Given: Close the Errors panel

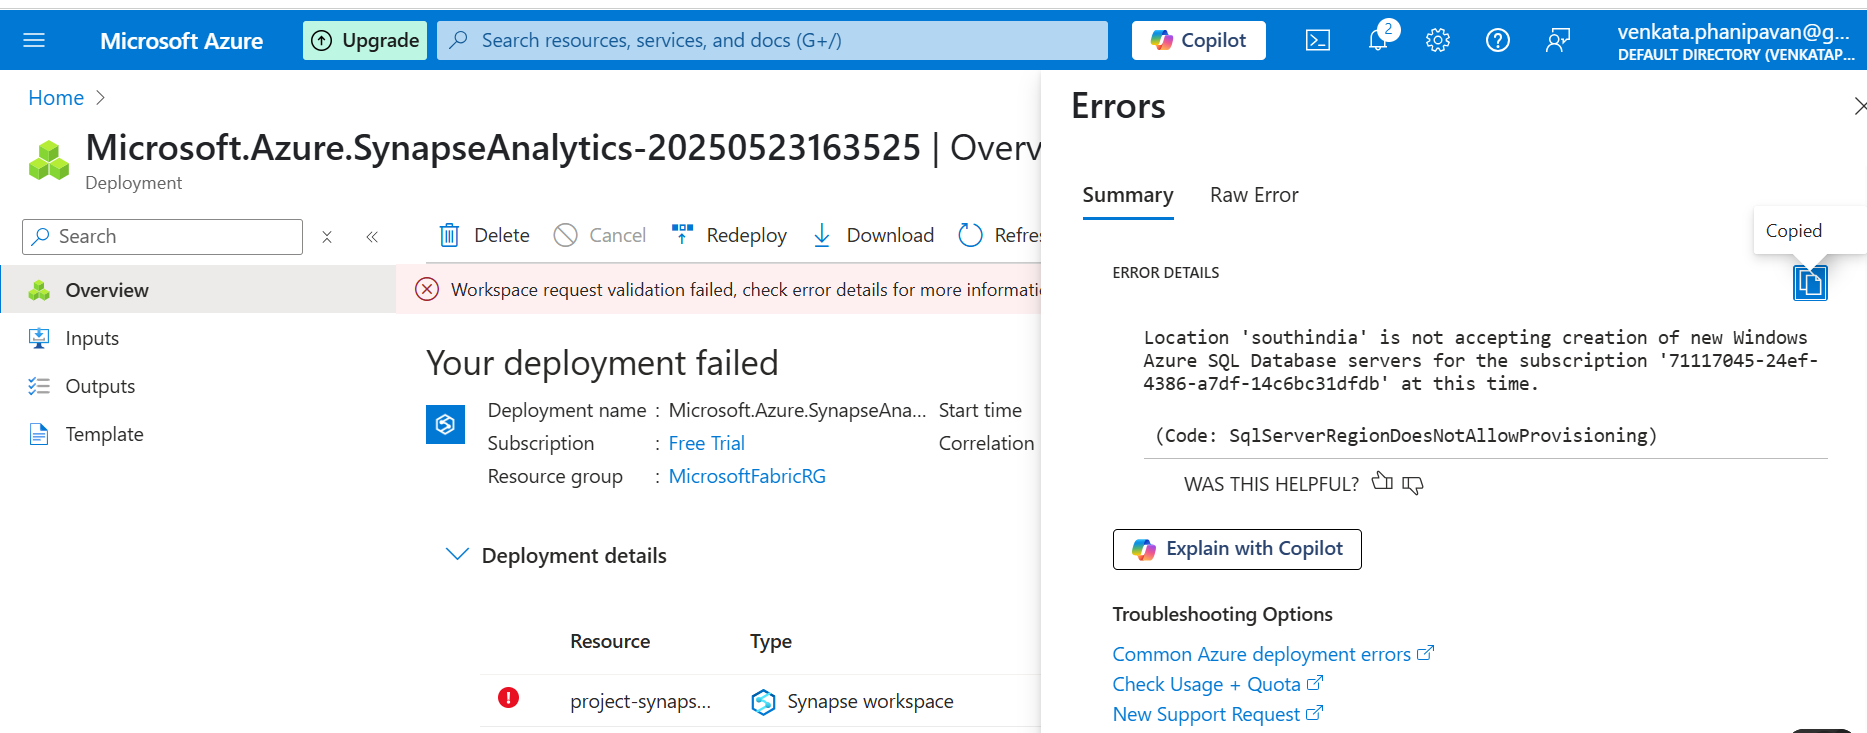Looking at the screenshot, I should click(x=1859, y=106).
